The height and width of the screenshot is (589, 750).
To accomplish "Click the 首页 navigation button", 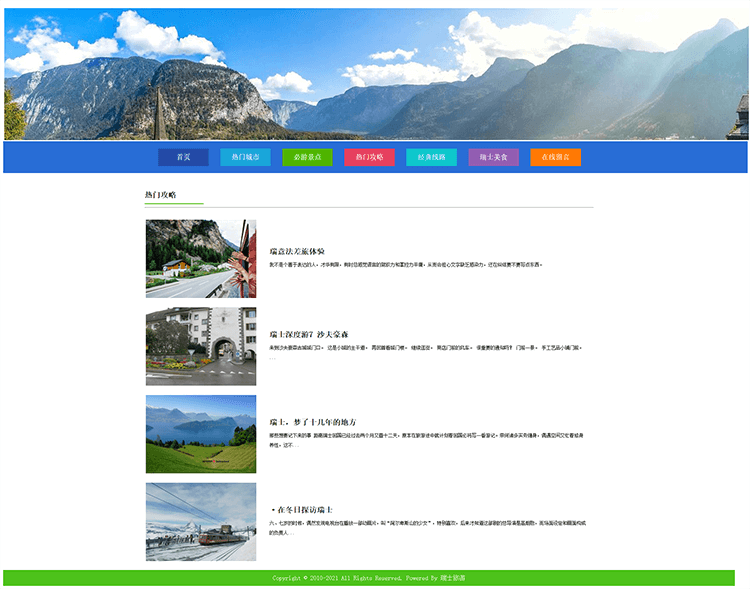I will pos(183,157).
